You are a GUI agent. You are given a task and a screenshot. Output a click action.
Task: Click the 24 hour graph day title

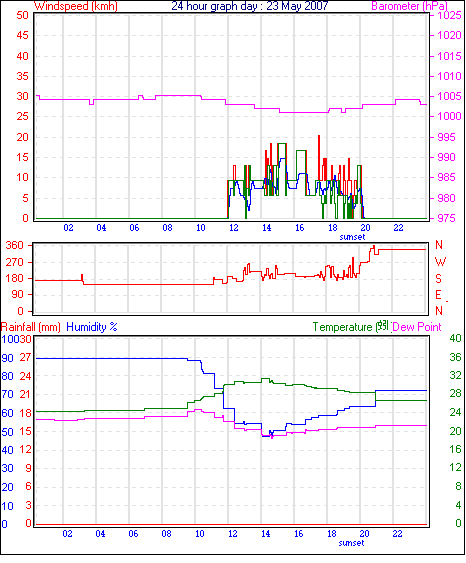click(250, 6)
